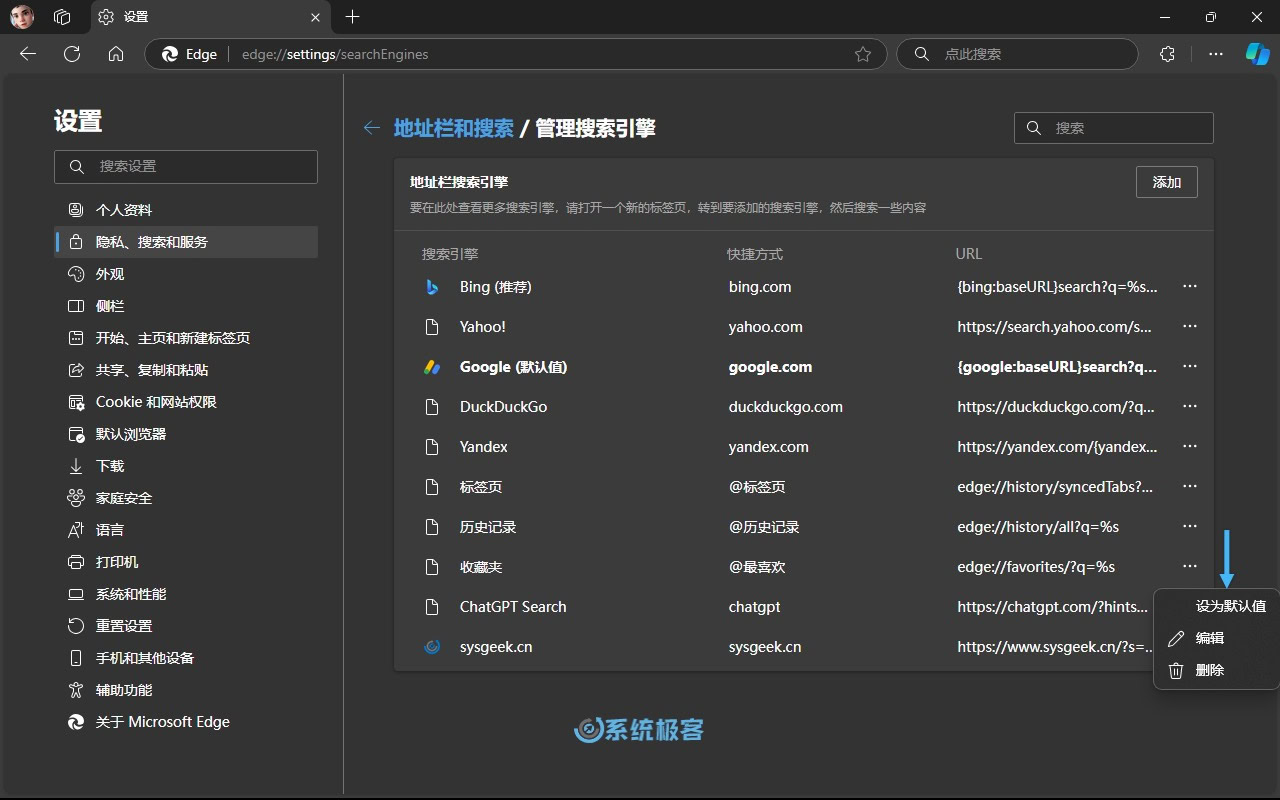This screenshot has width=1280, height=800.
Task: Open the more options menu for Google
Action: tap(1190, 367)
